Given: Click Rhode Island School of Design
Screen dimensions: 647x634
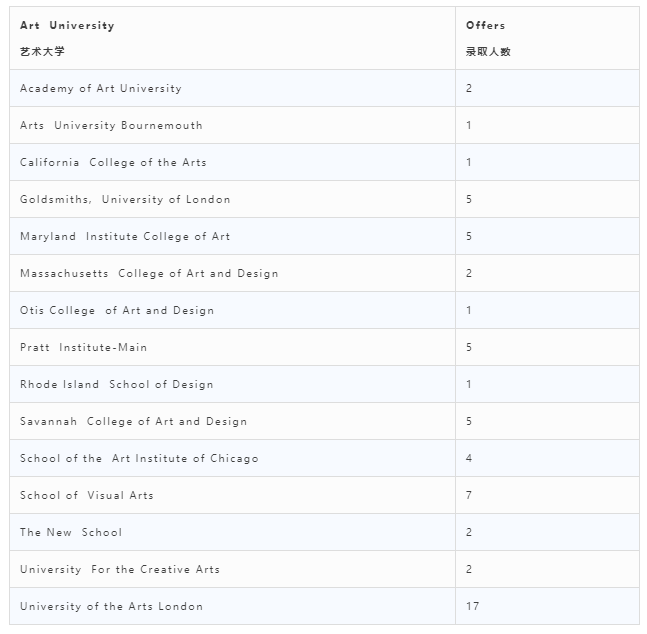Looking at the screenshot, I should (x=116, y=385).
